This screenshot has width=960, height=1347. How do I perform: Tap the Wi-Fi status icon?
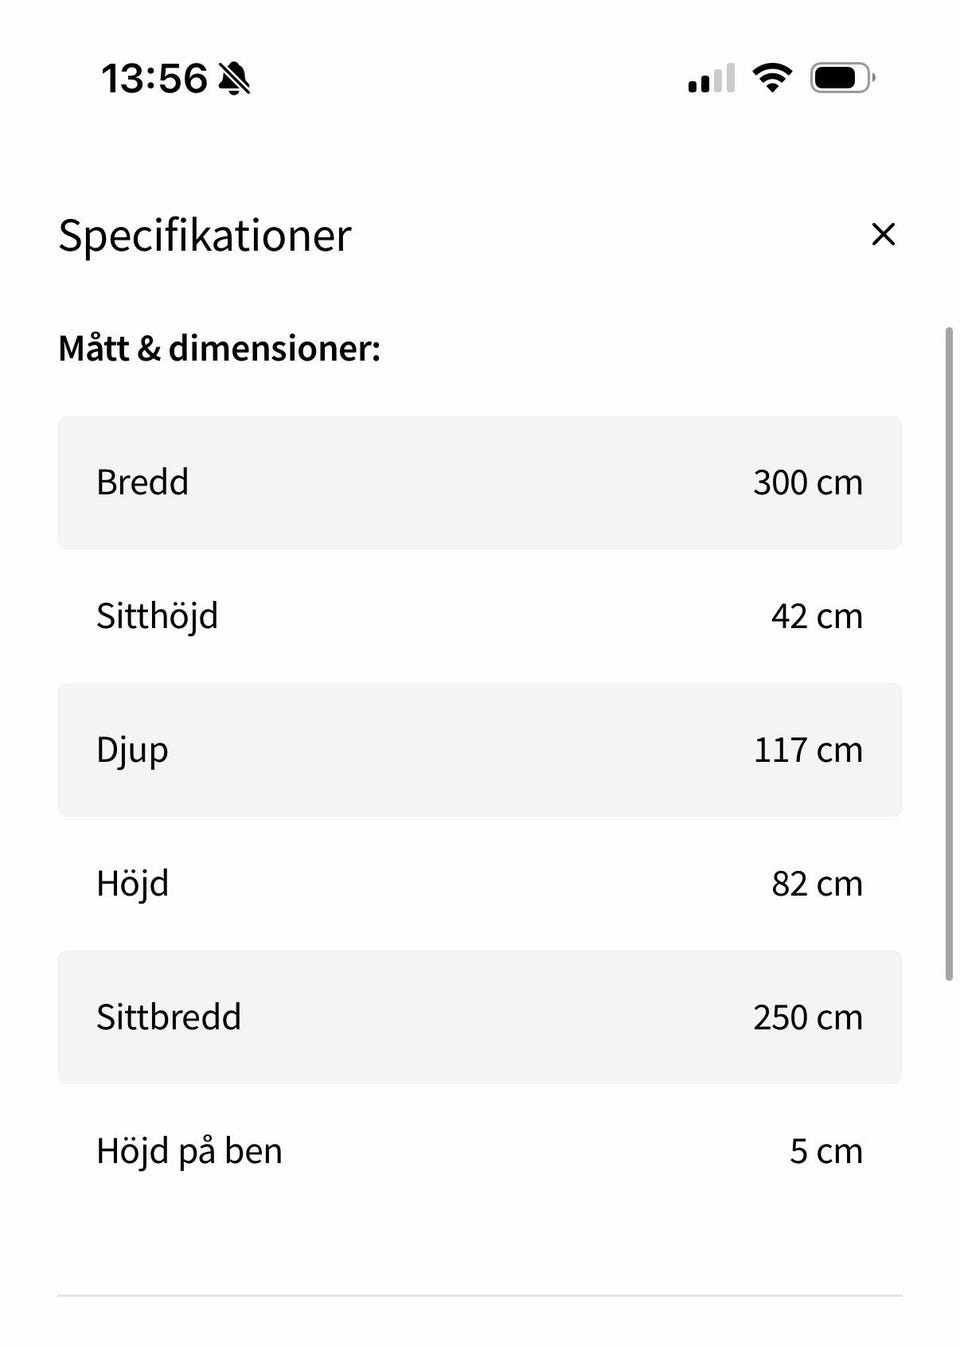click(772, 77)
